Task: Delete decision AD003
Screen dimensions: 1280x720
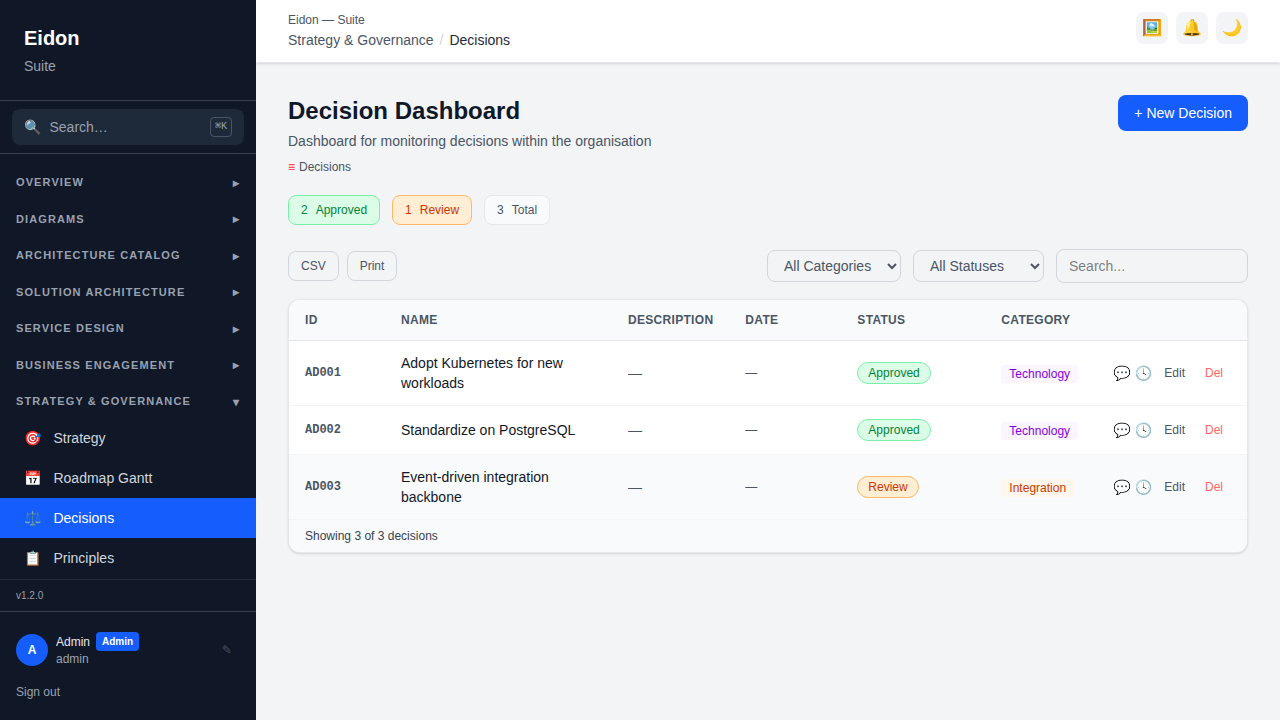Action: click(1214, 487)
